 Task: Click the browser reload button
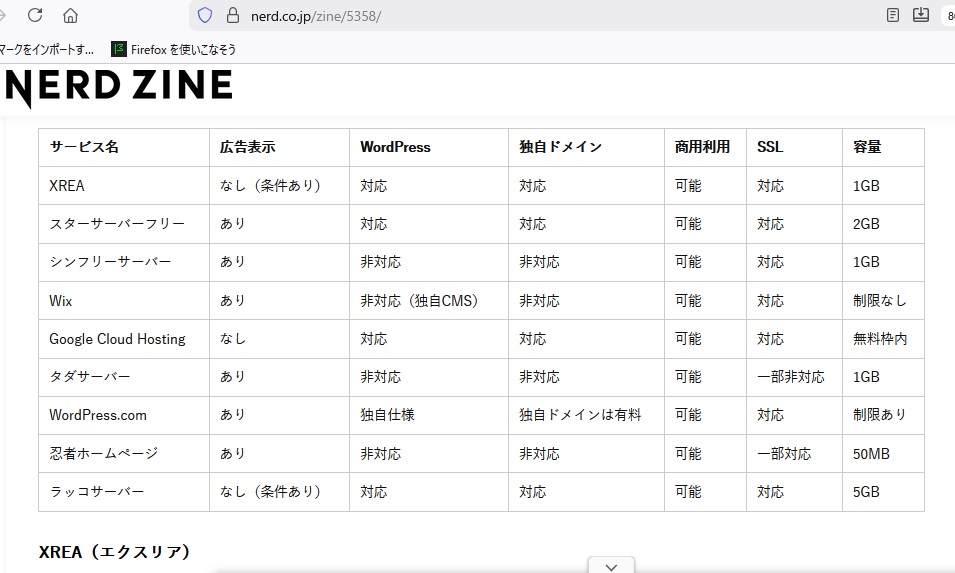[35, 15]
